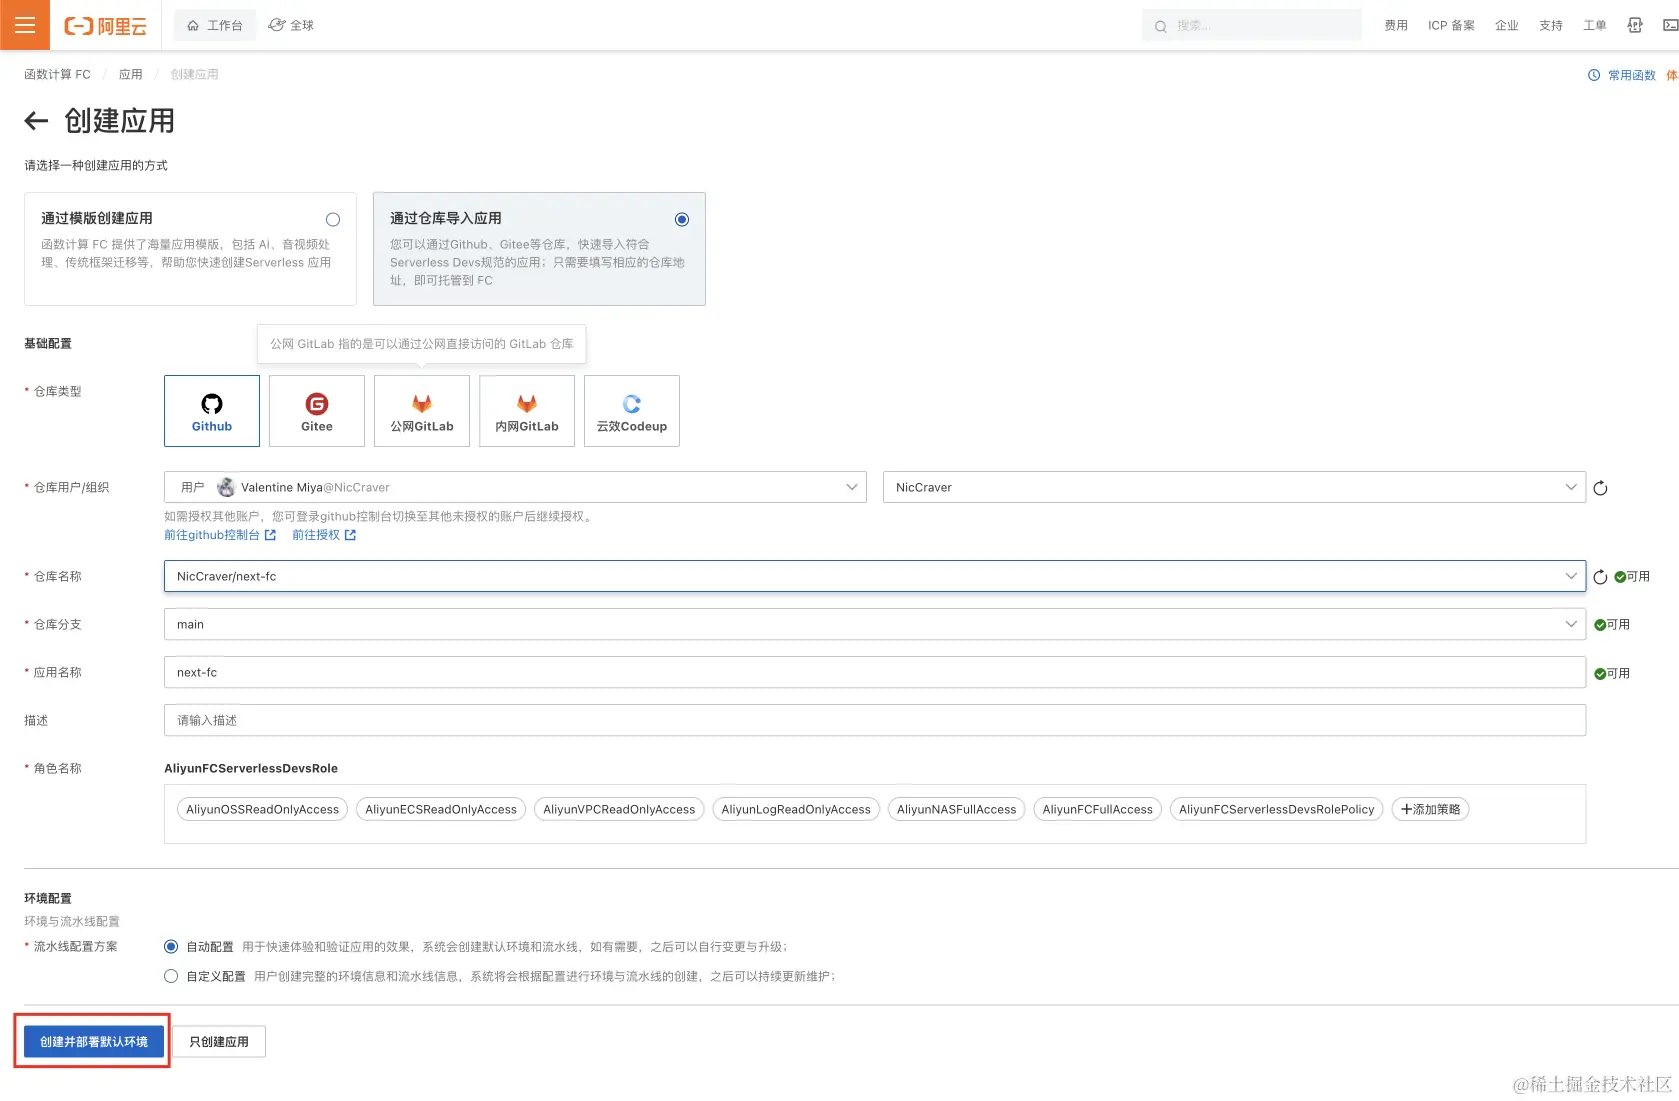The image size is (1679, 1101).
Task: Open the branch dropdown showing main
Action: coord(875,624)
